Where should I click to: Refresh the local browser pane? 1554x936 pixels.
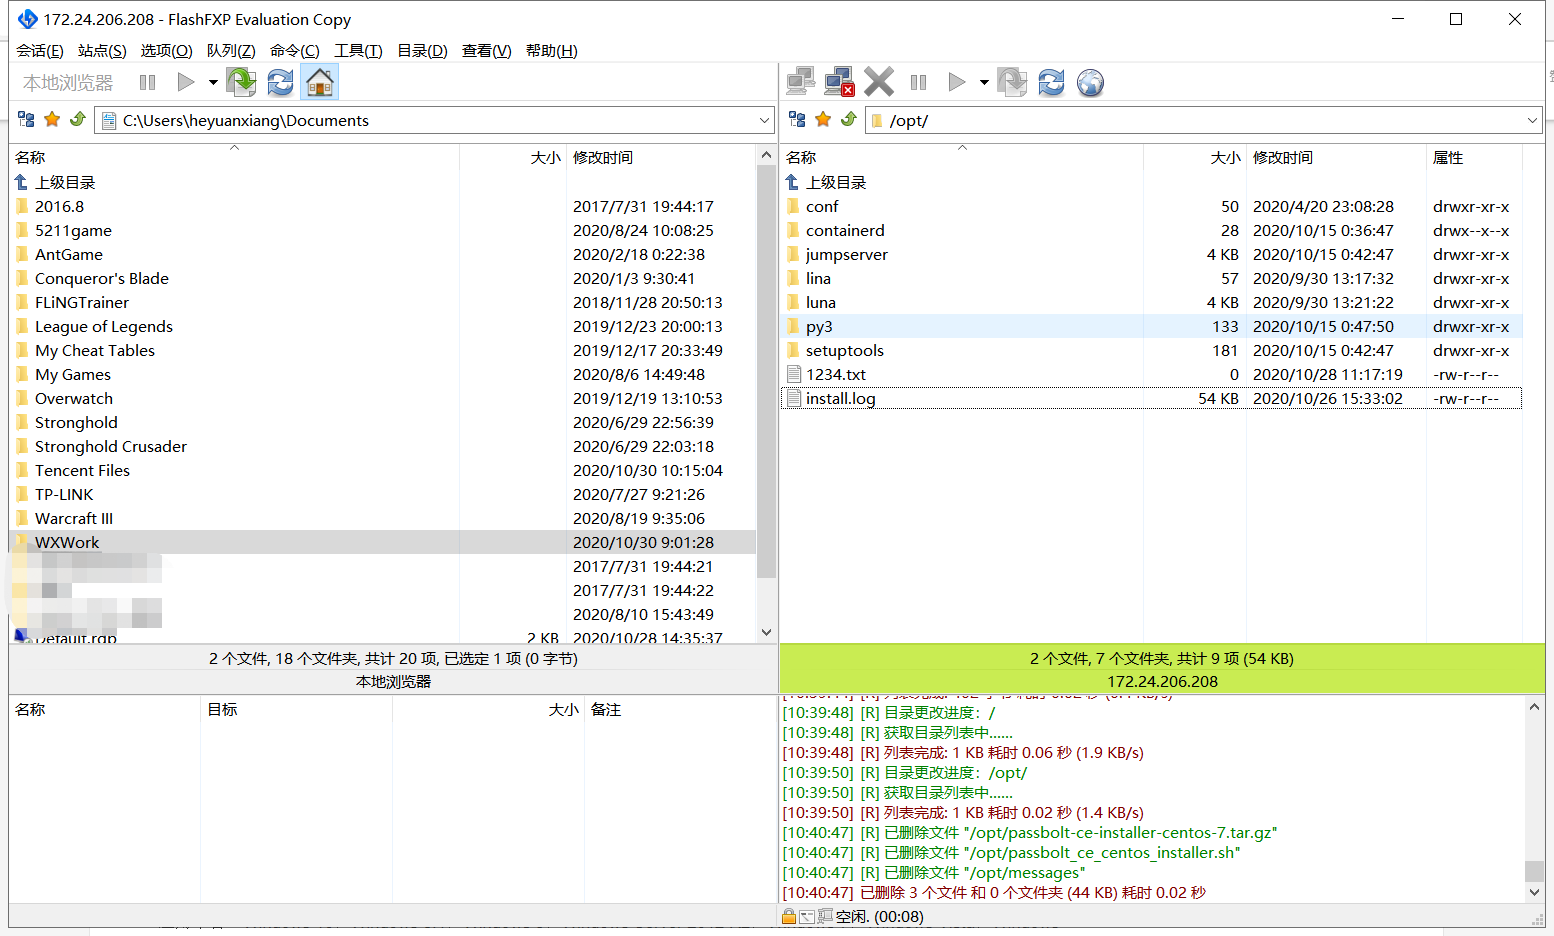point(281,82)
